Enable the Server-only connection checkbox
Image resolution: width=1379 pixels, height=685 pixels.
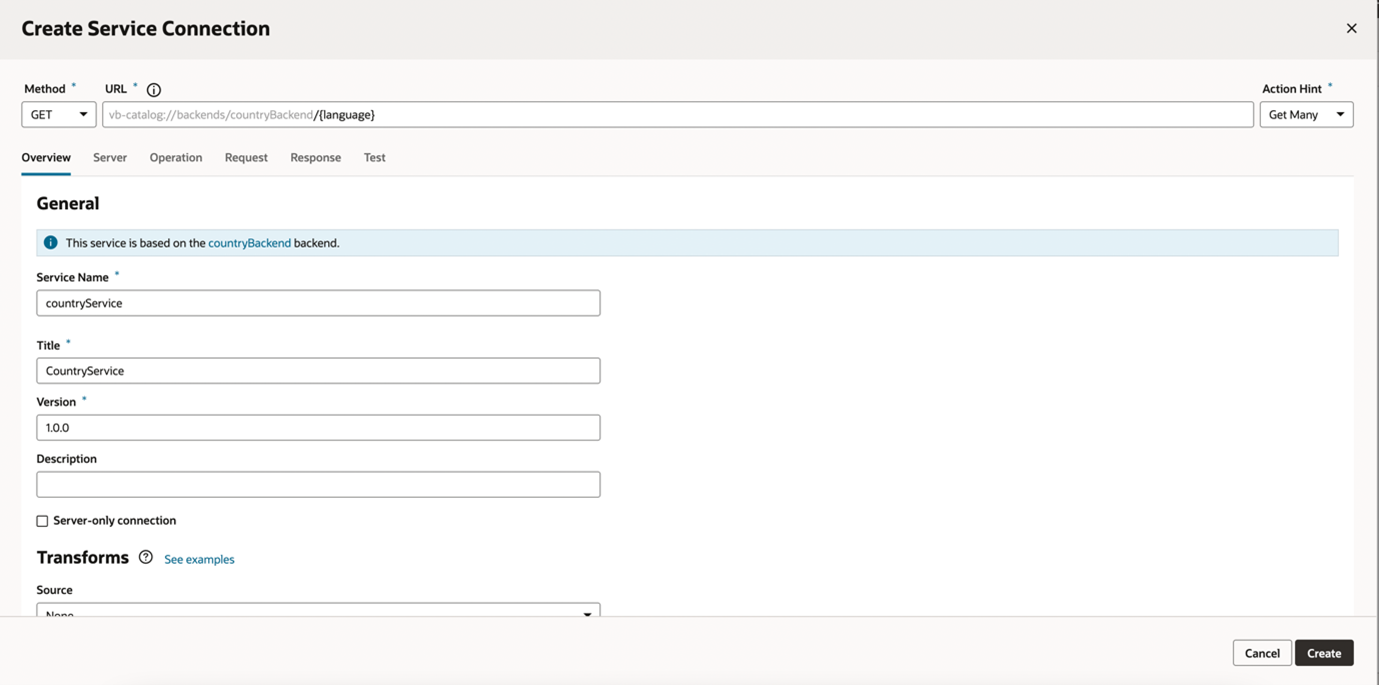coord(41,520)
